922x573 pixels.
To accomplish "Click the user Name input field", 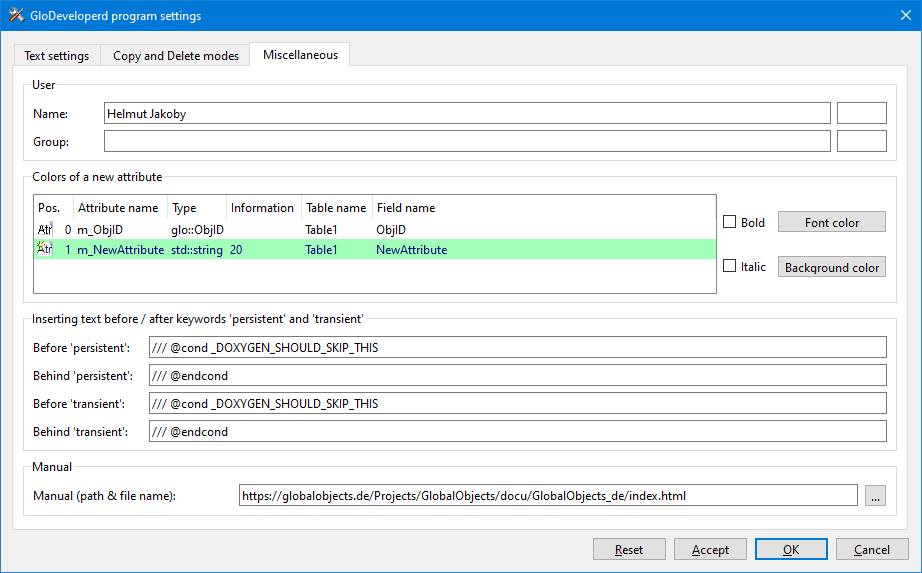I will click(x=467, y=114).
